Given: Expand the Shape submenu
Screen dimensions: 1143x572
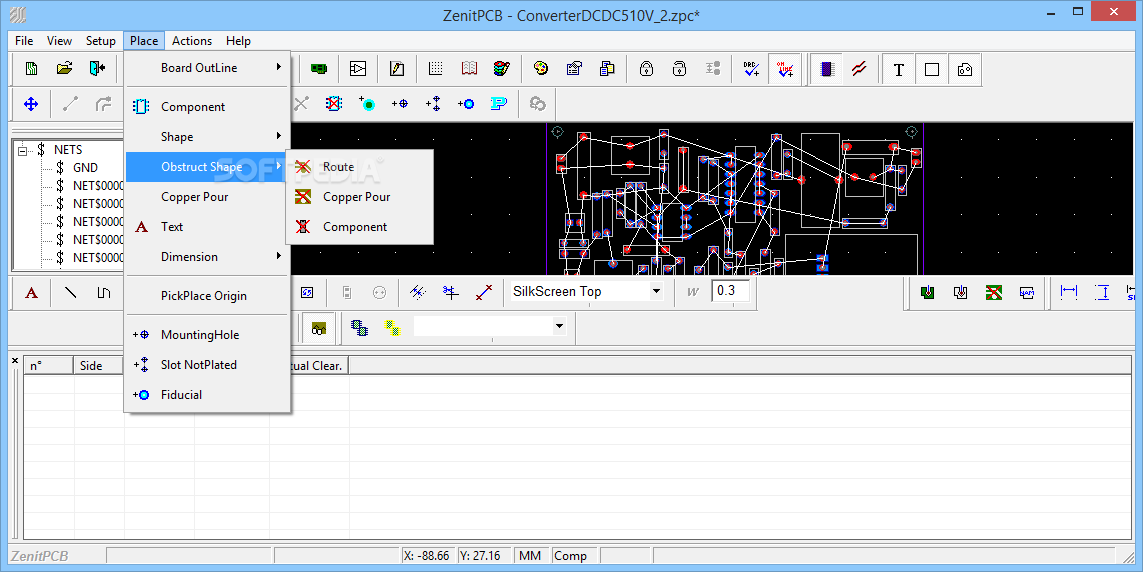Looking at the screenshot, I should (x=208, y=136).
